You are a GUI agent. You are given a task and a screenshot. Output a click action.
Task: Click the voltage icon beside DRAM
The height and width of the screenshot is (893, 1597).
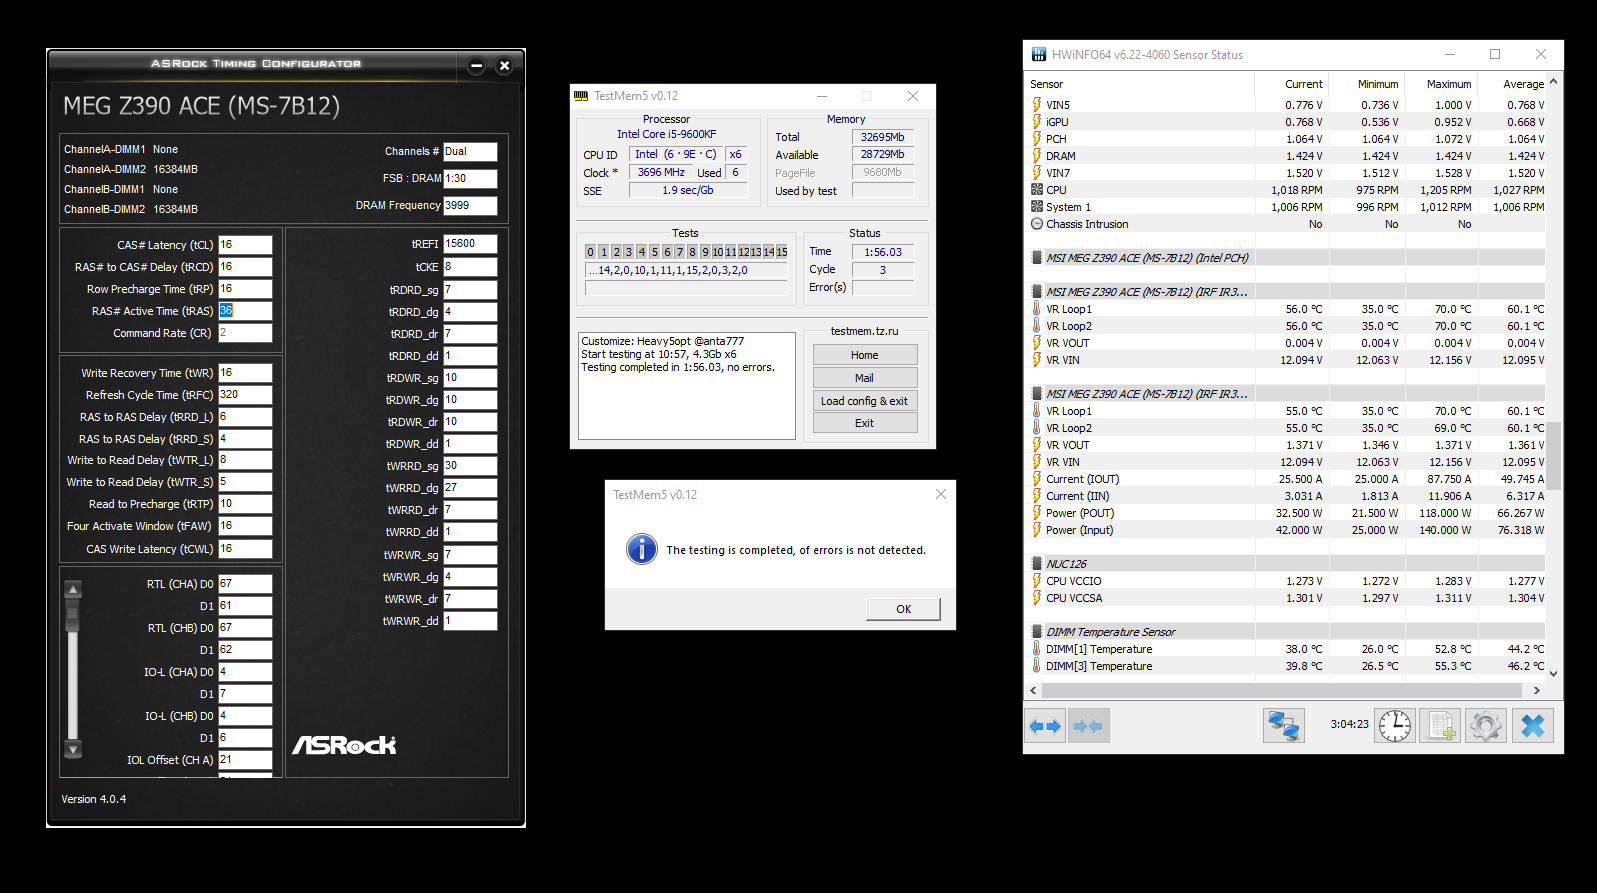(1037, 156)
